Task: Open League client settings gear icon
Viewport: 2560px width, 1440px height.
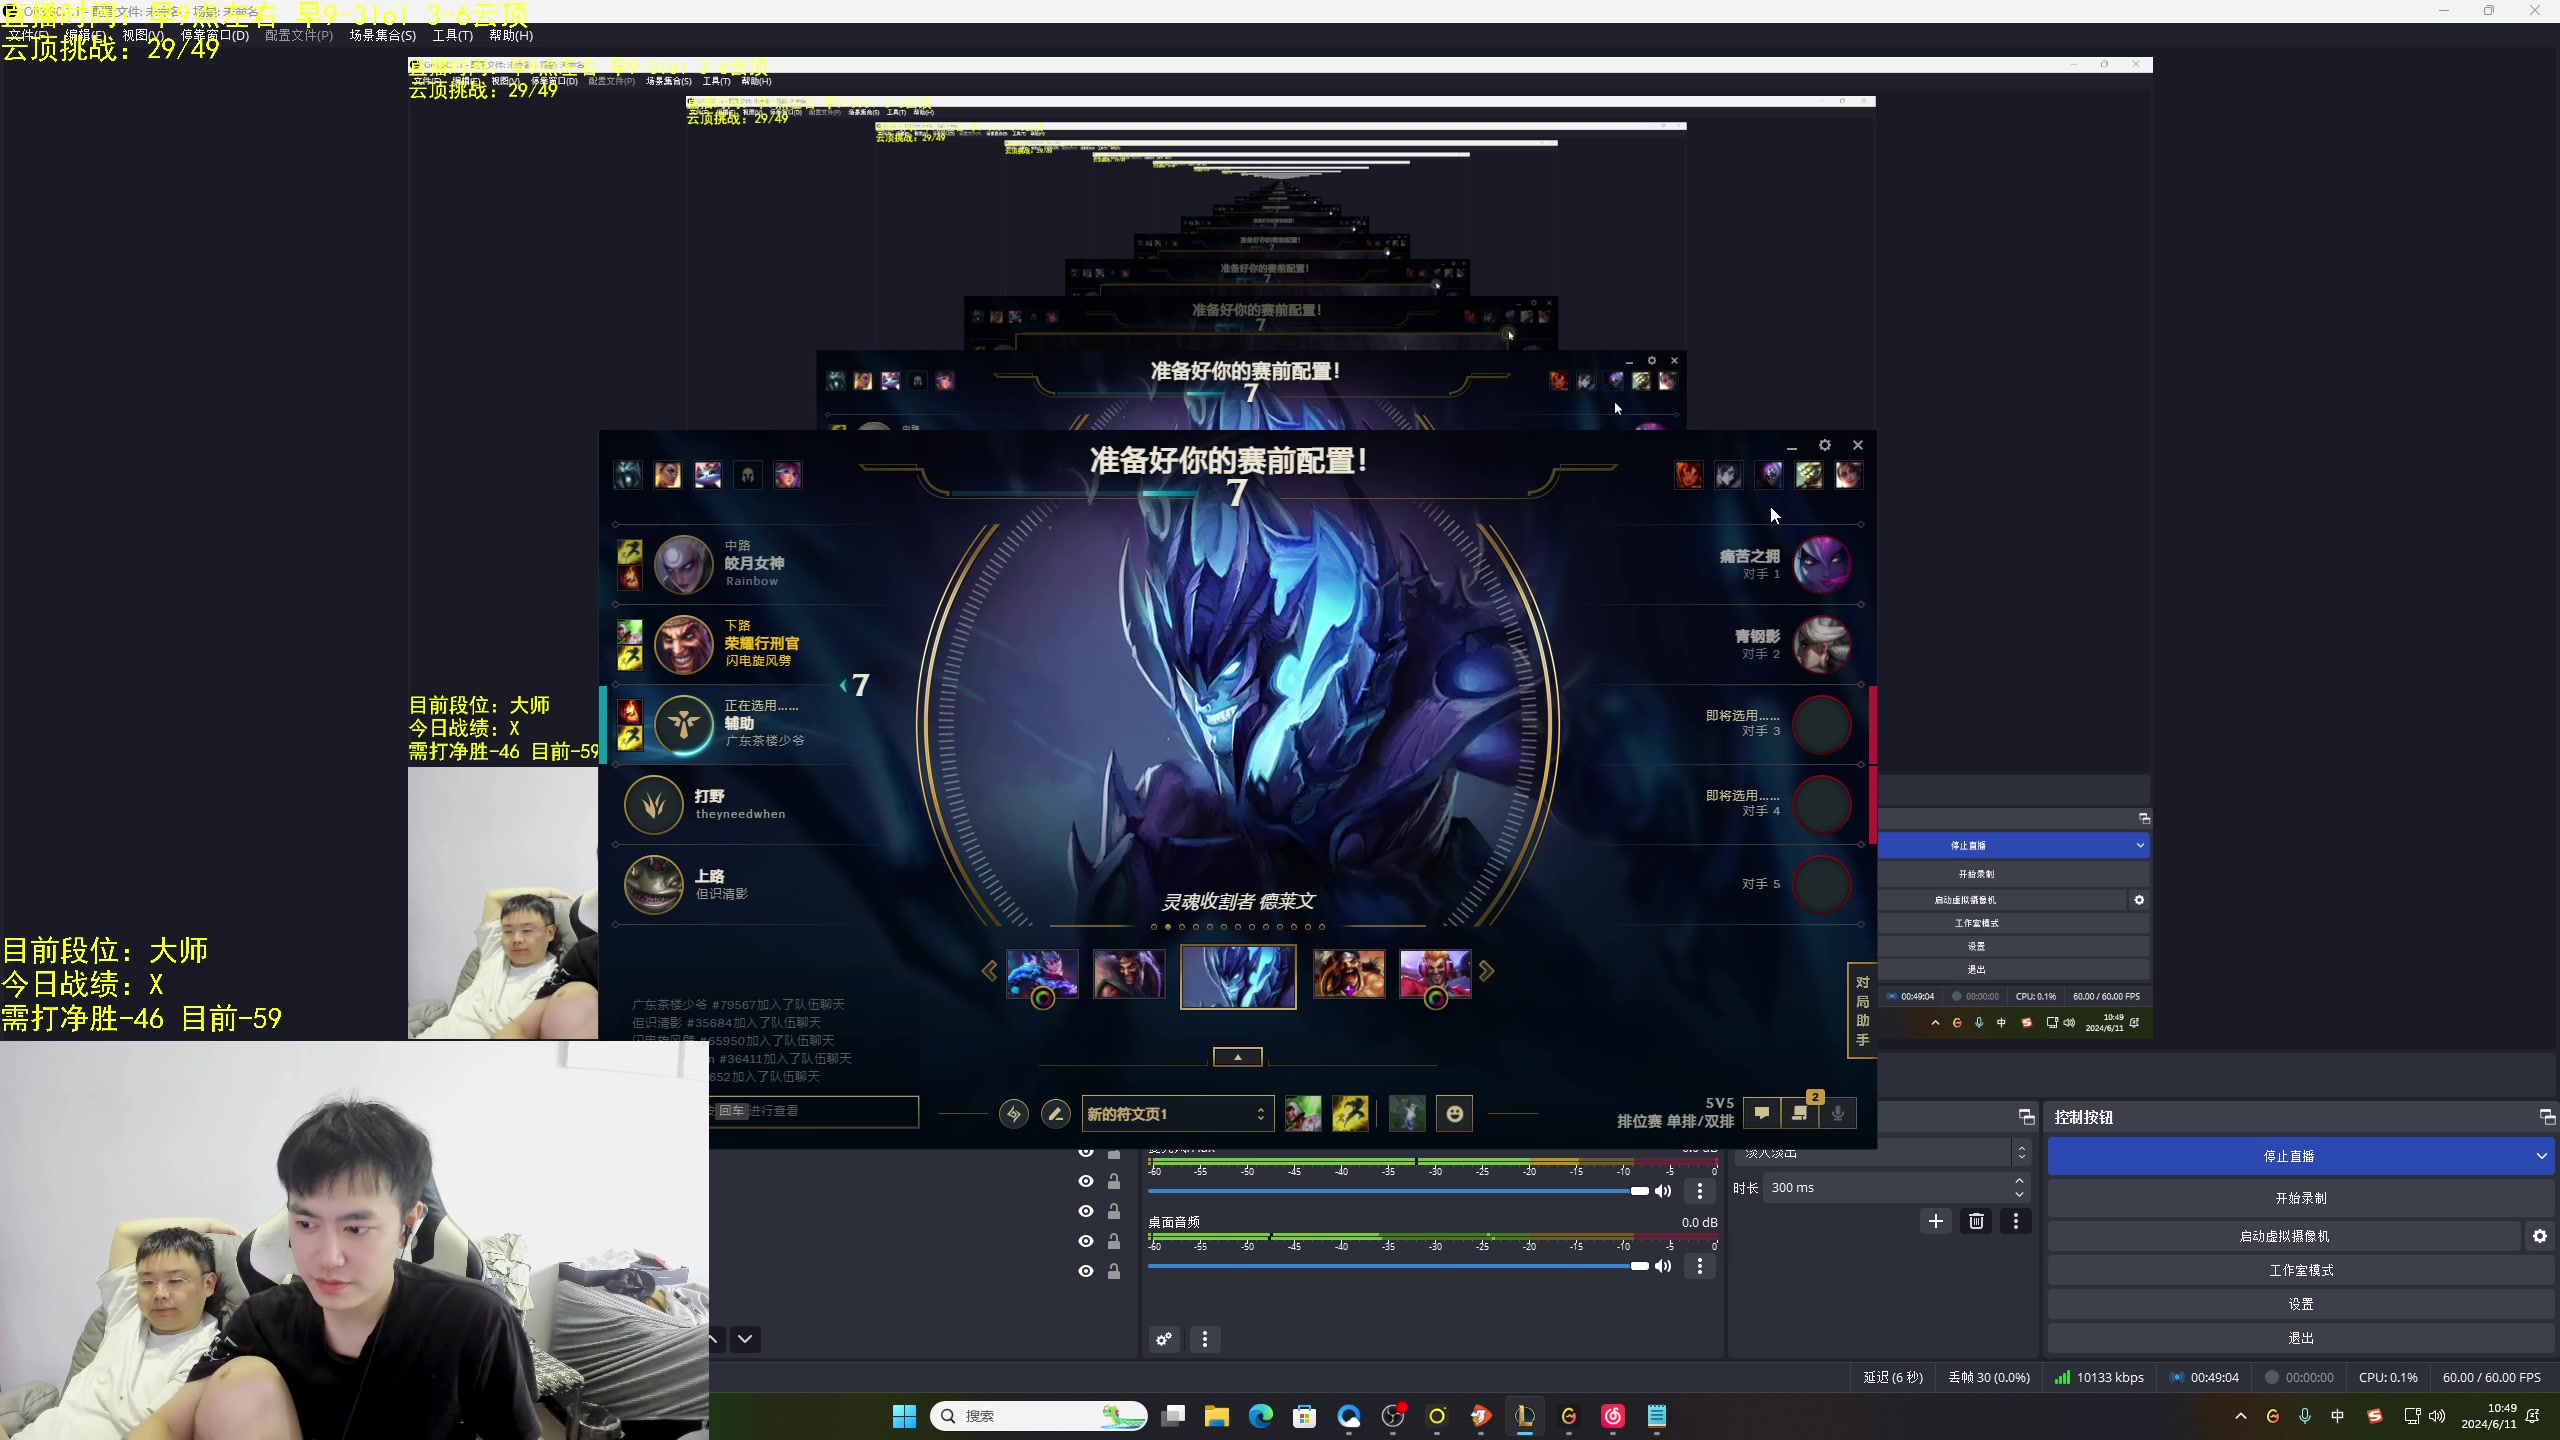Action: [x=1825, y=445]
